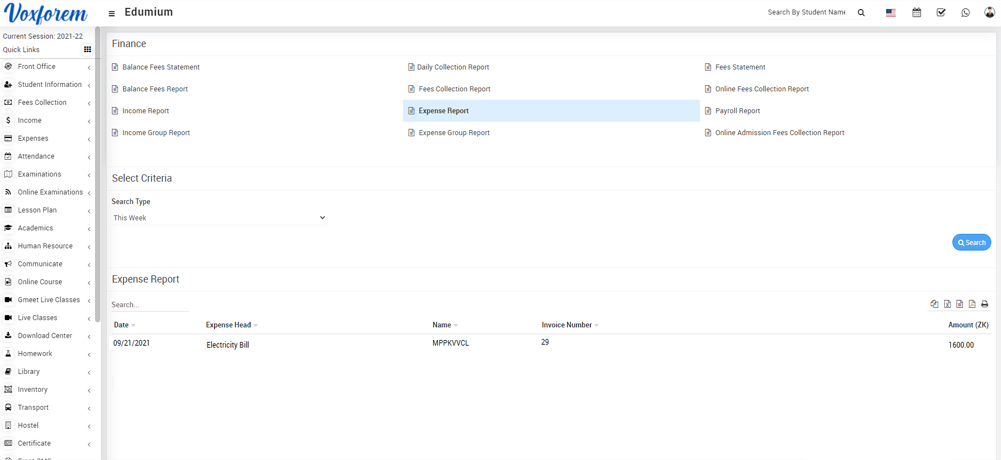Click the blue Search button
The height and width of the screenshot is (460, 1001).
971,242
